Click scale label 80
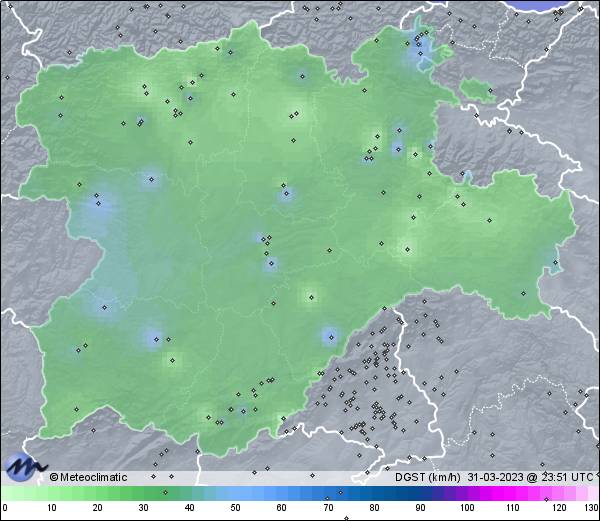The height and width of the screenshot is (521, 600). 374,508
